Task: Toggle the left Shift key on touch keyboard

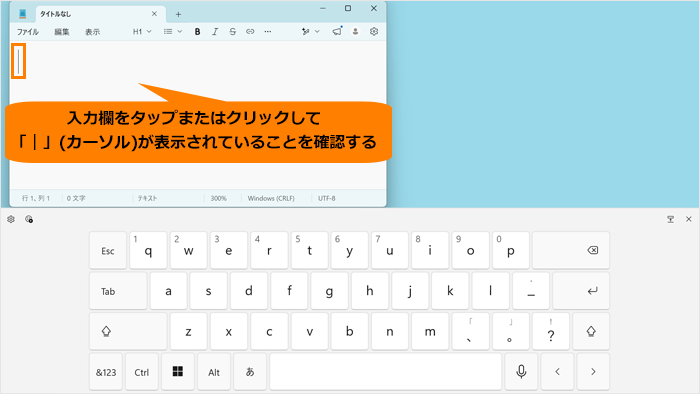Action: pyautogui.click(x=128, y=332)
